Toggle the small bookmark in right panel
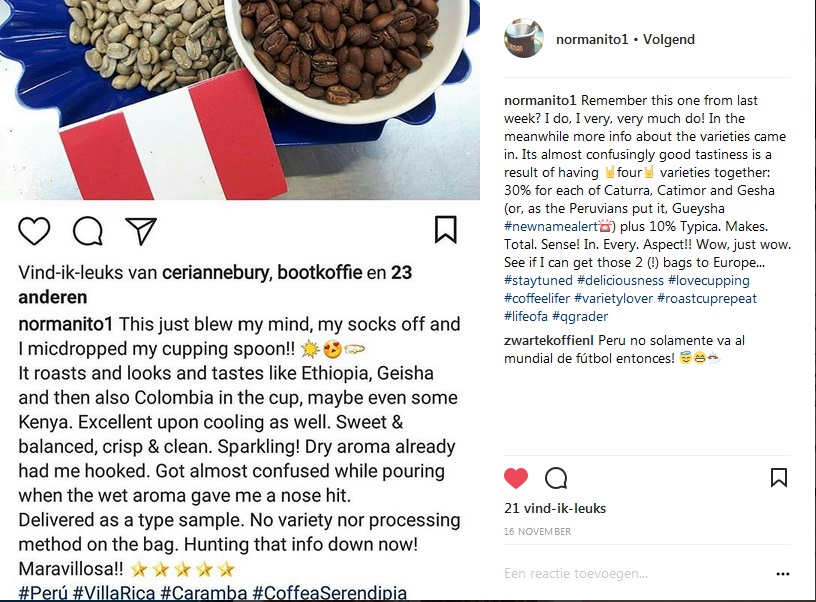Image resolution: width=816 pixels, height=602 pixels. pyautogui.click(x=779, y=477)
